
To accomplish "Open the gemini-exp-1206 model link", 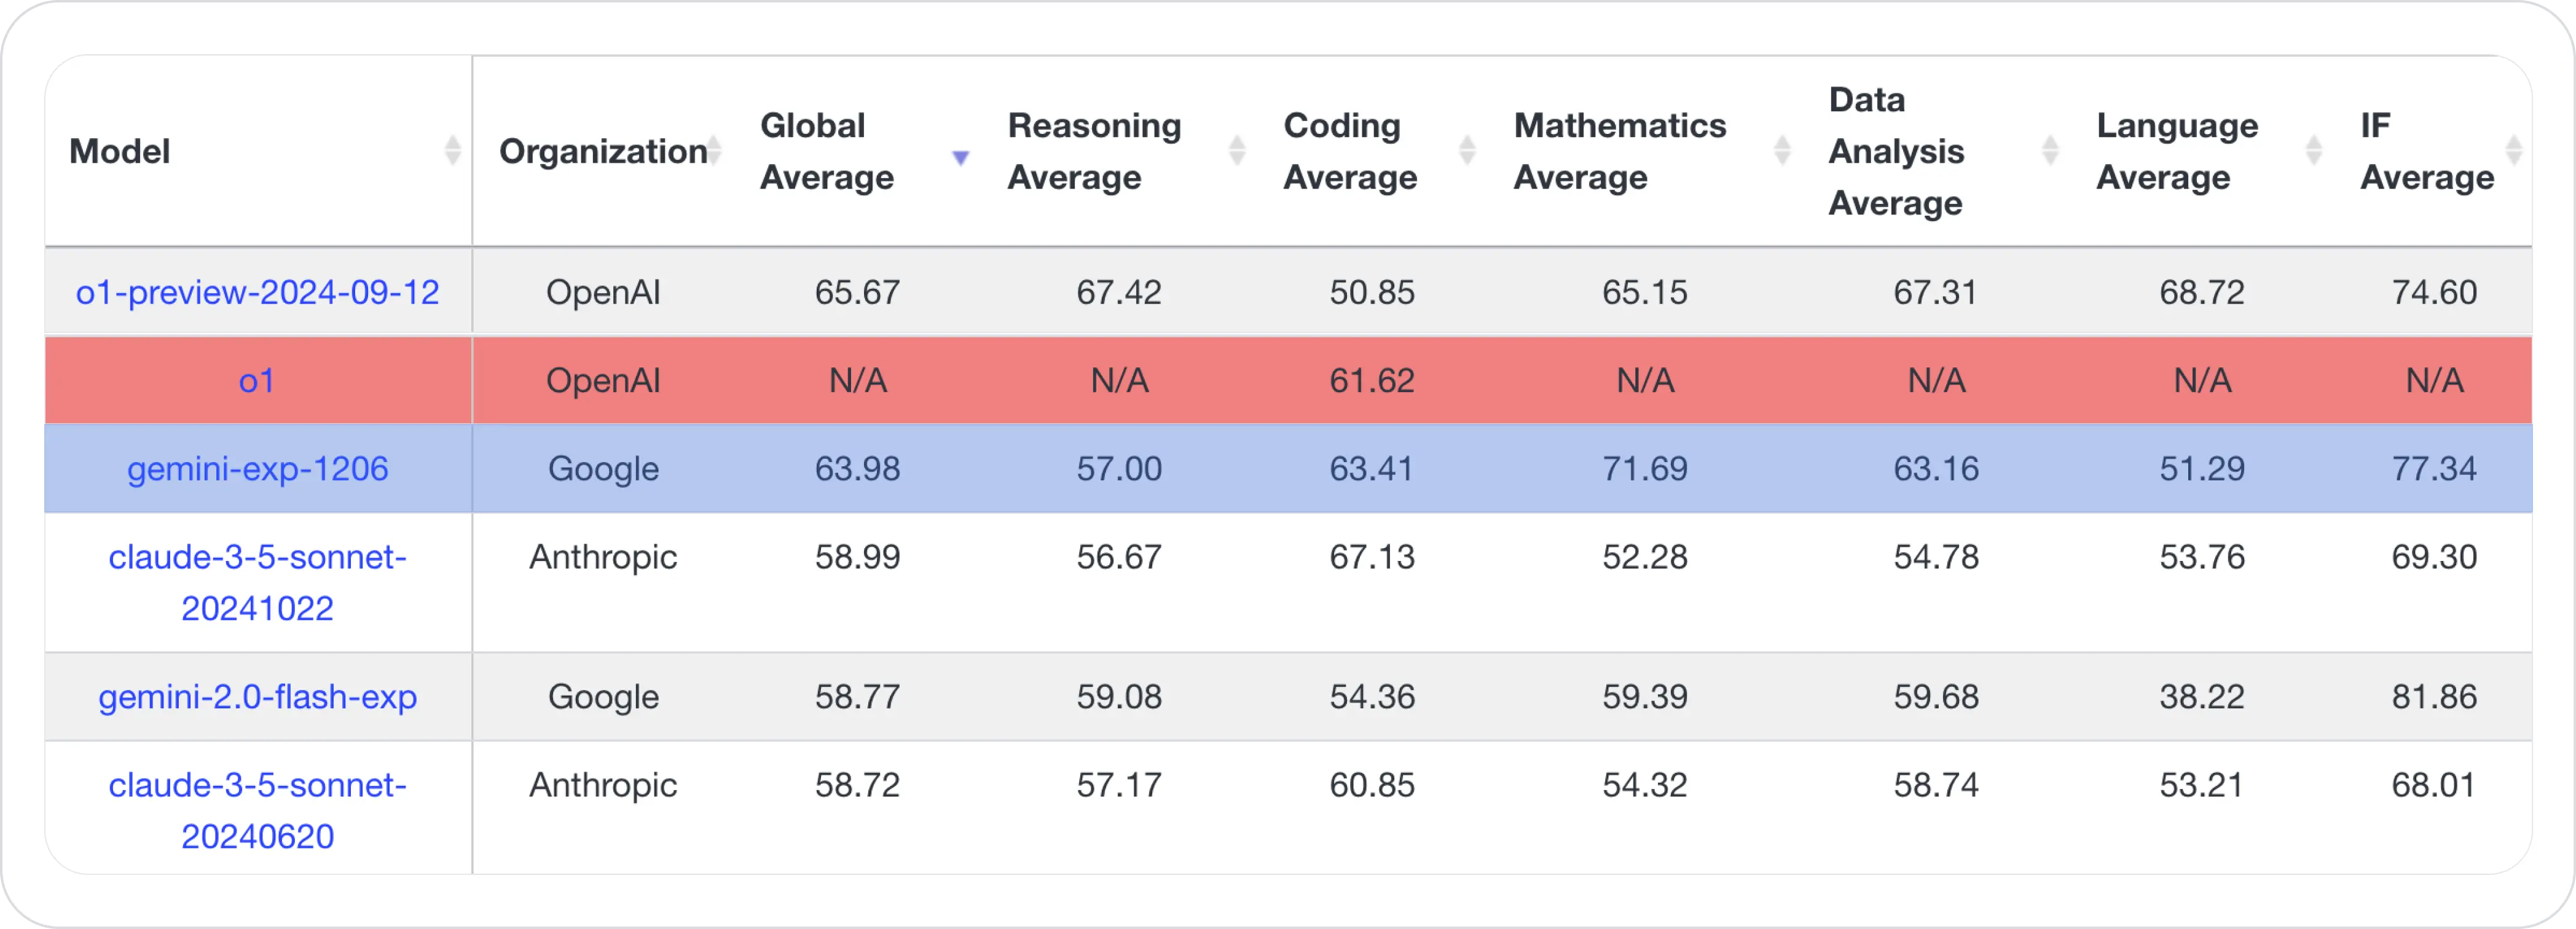I will click(256, 468).
